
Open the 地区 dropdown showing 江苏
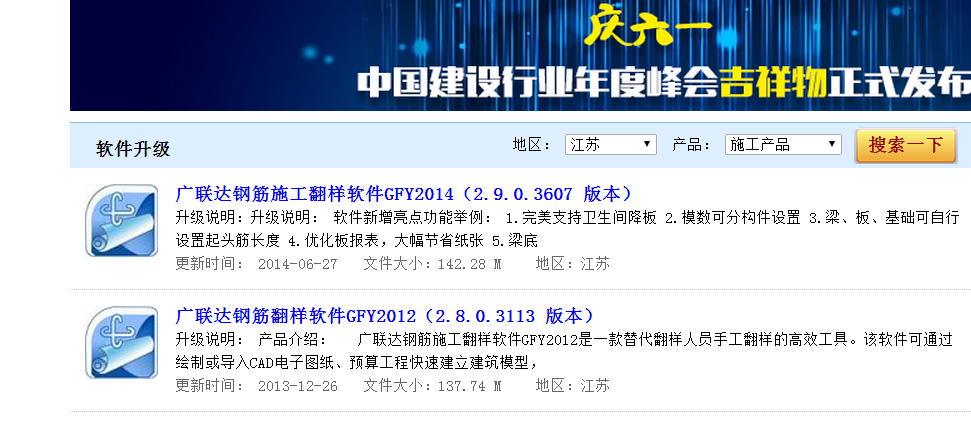click(x=611, y=145)
